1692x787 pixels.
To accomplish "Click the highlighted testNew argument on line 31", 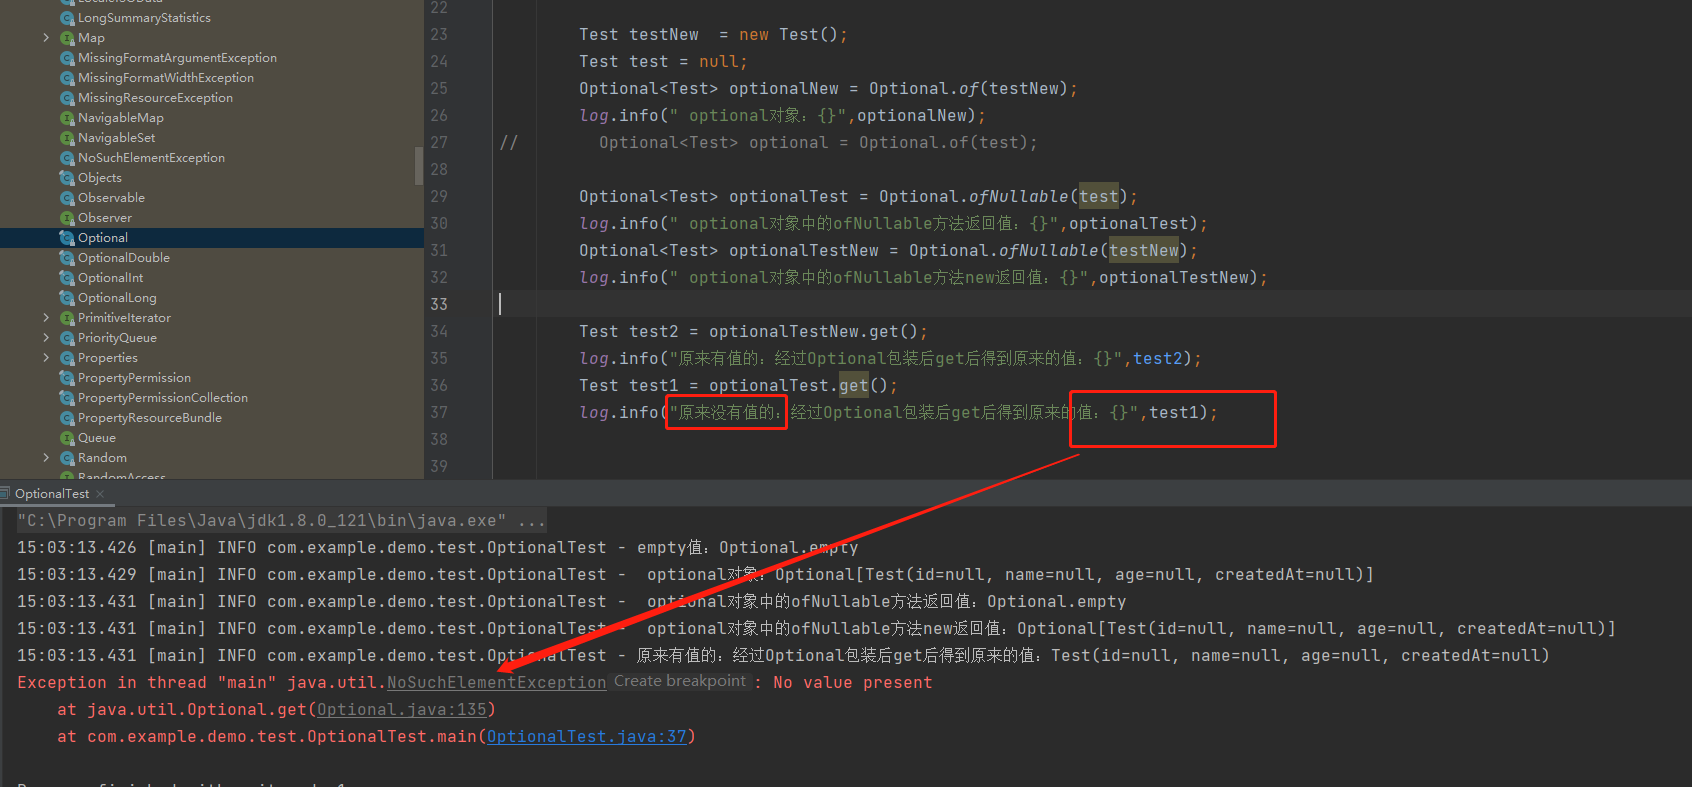I will click(1144, 250).
